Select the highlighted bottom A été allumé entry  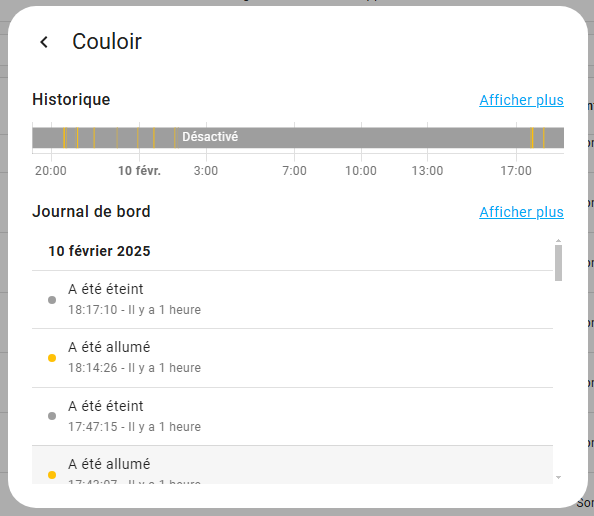coord(292,465)
